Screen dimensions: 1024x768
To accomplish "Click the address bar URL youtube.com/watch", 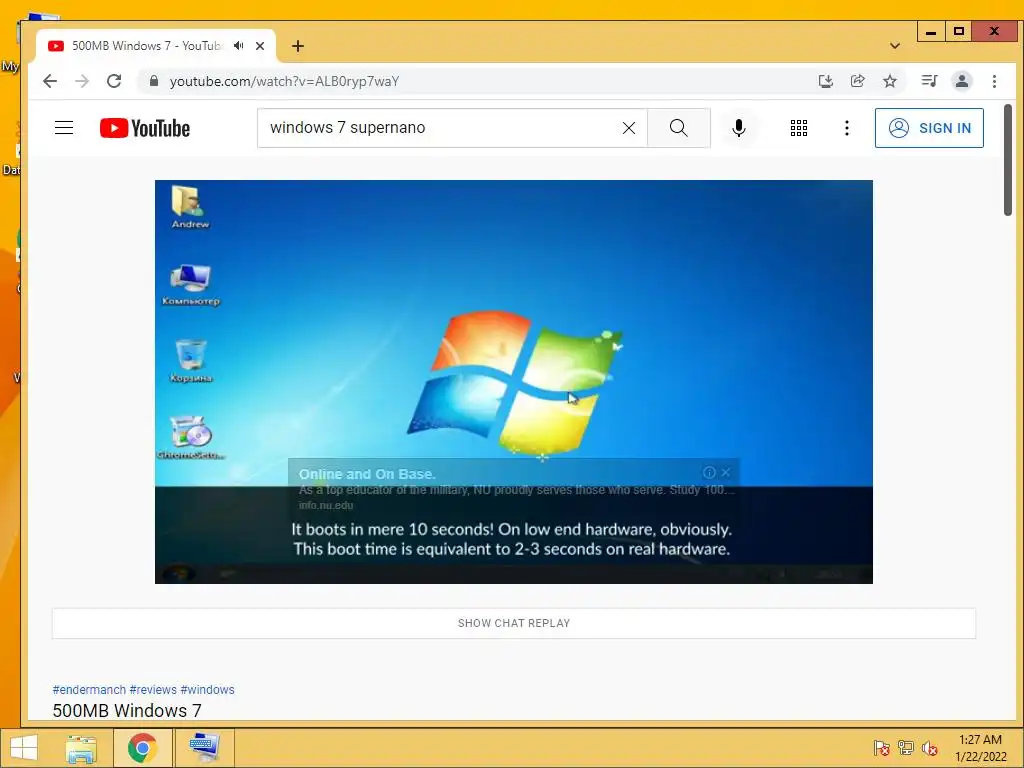I will [x=284, y=81].
